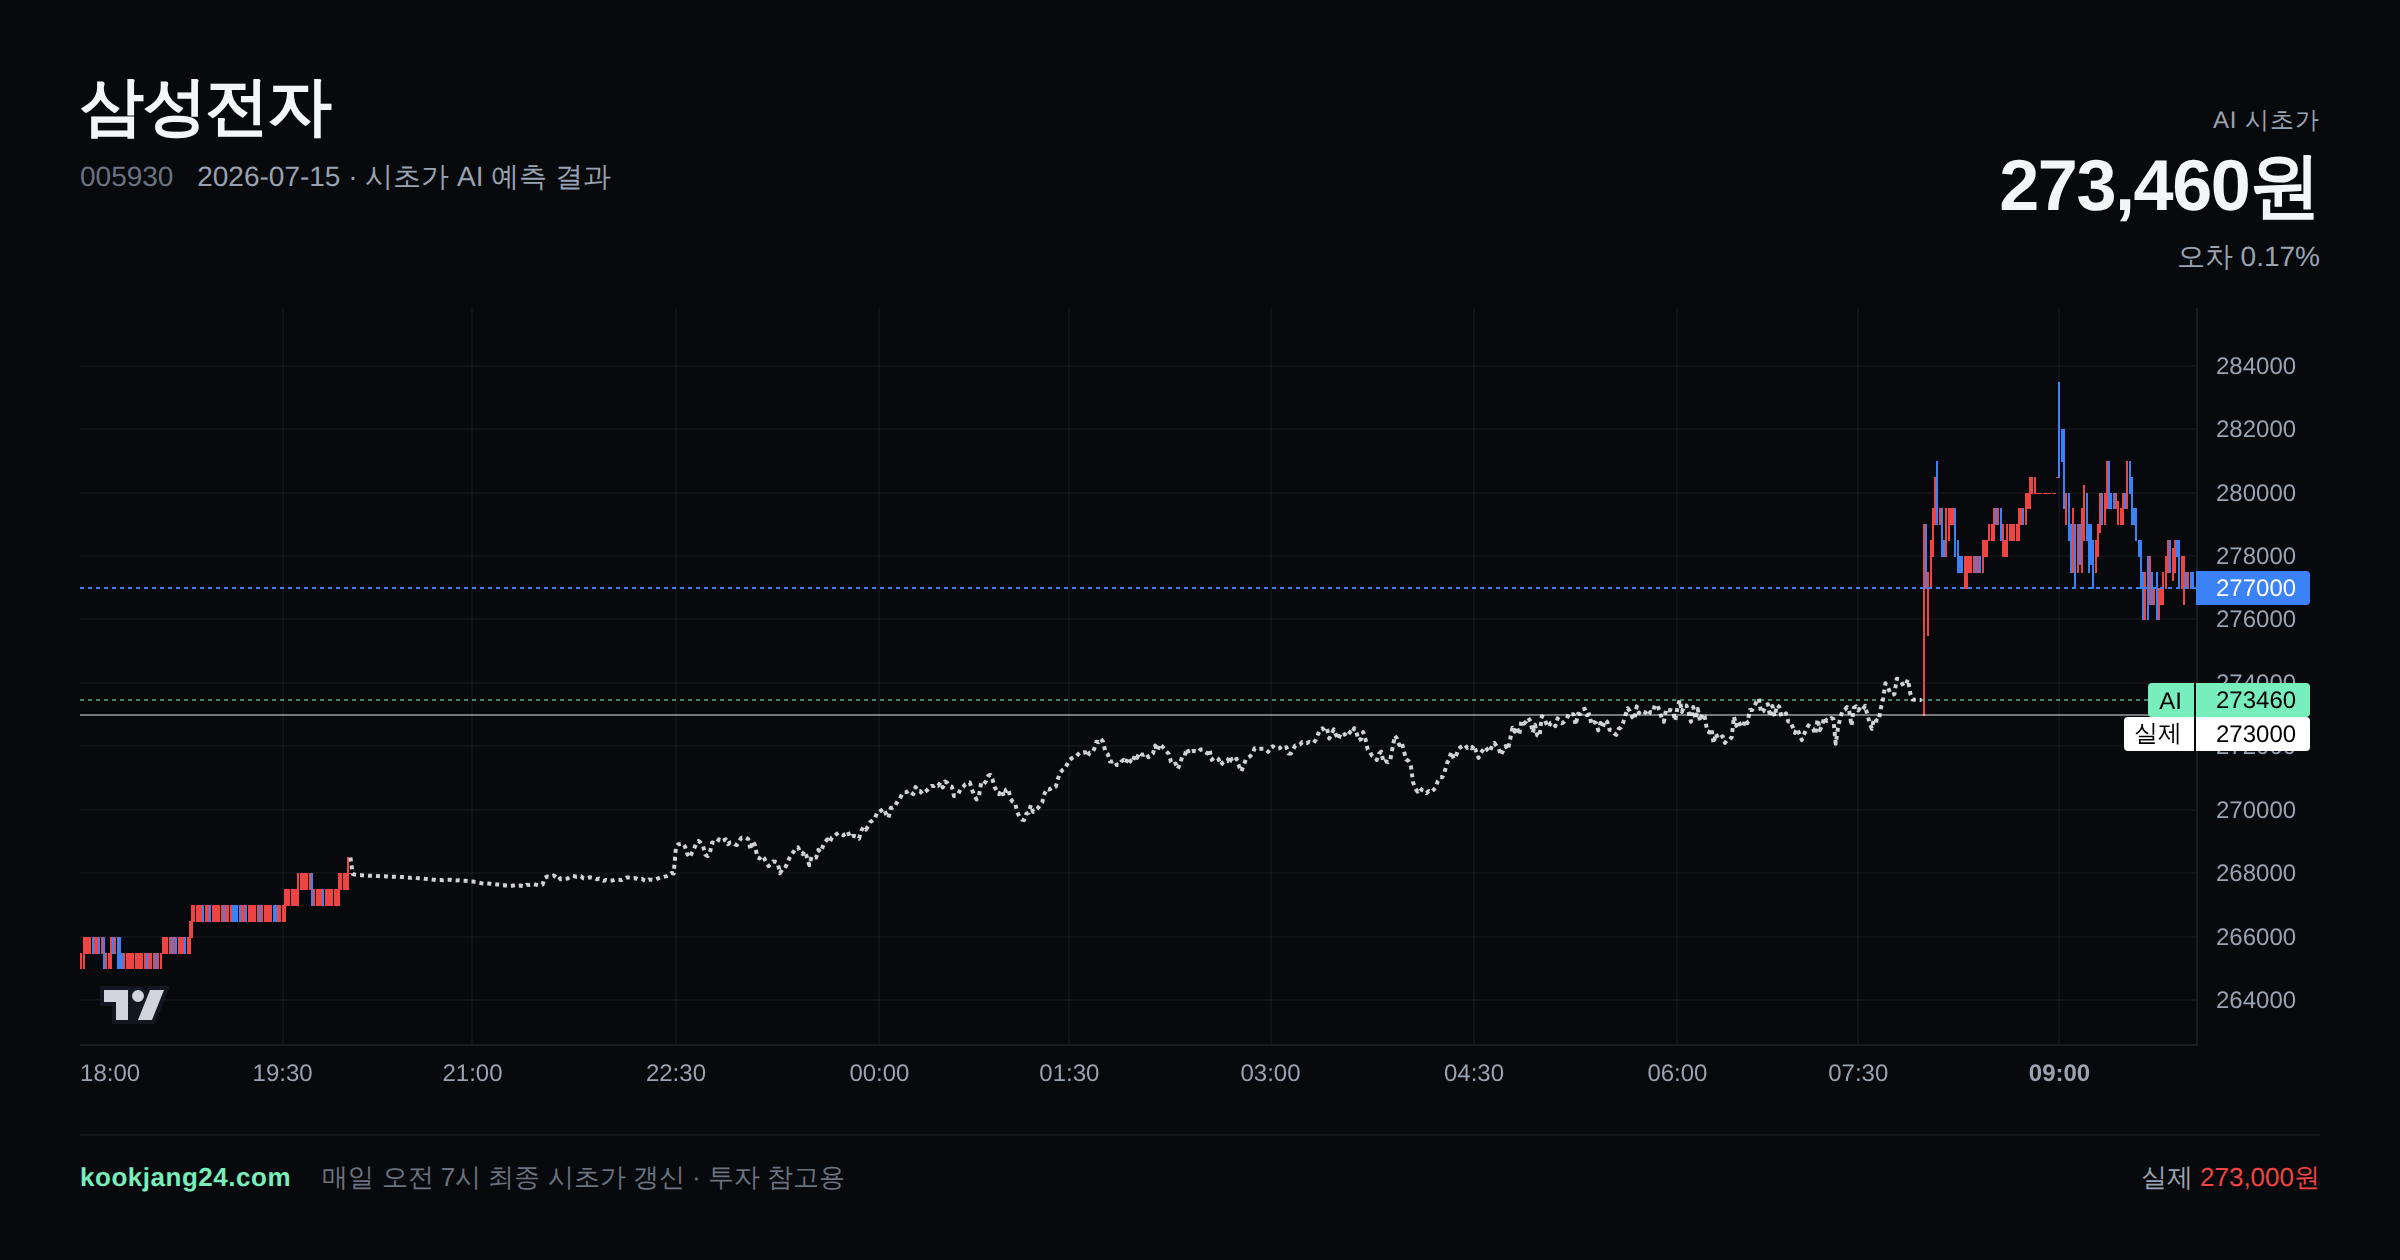This screenshot has height=1260, width=2400.
Task: Click the 284000 price axis label
Action: point(2256,366)
